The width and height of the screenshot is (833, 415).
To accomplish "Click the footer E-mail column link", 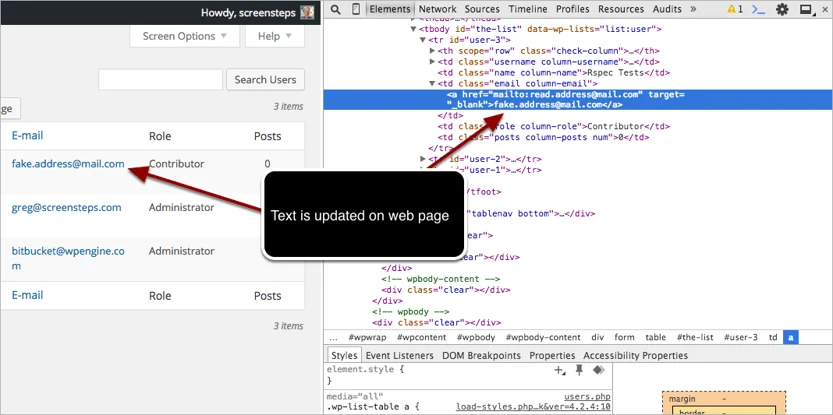I will 27,295.
